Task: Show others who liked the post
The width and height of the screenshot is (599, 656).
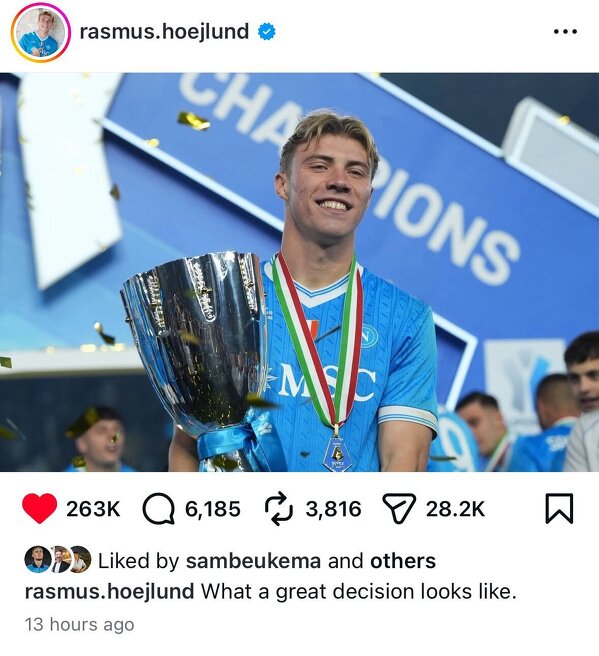Action: 403,561
